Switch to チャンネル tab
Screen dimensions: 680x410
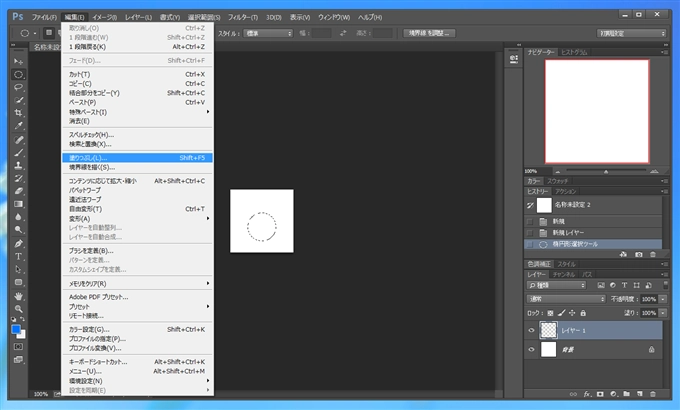pyautogui.click(x=564, y=274)
